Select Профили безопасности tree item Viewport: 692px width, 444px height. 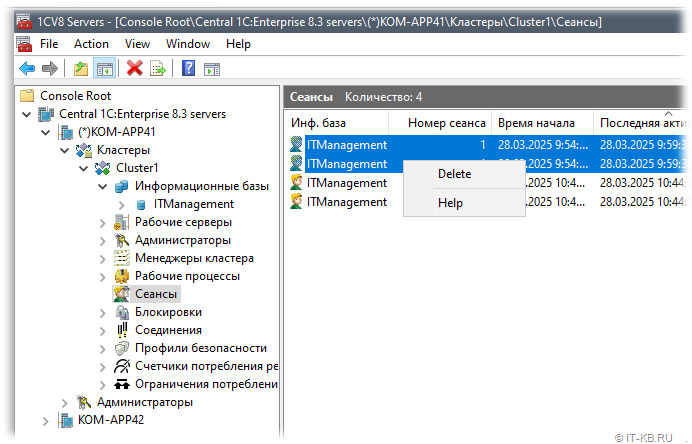click(201, 348)
